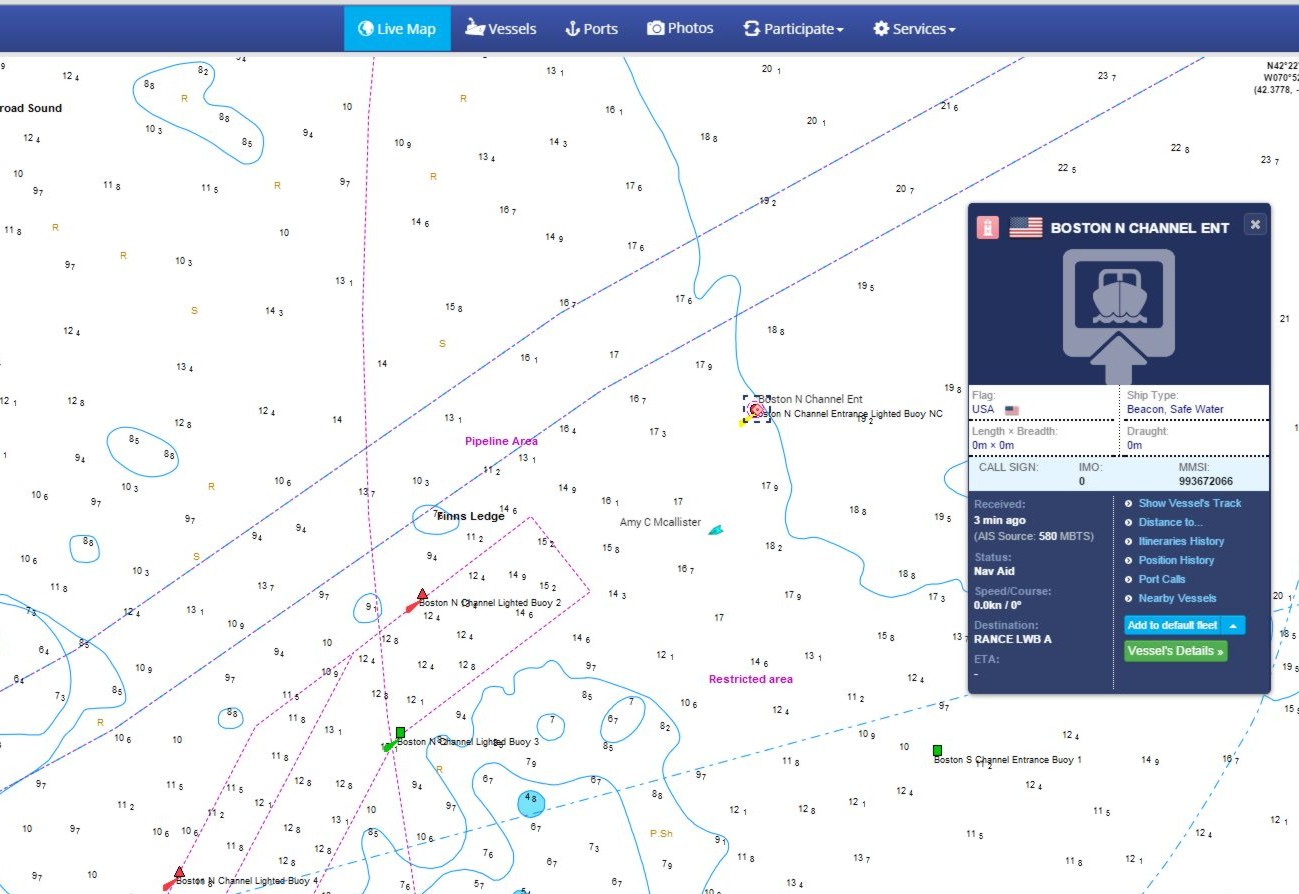Click the Amy C Mcallister vessel label
The image size is (1299, 894).
click(660, 523)
